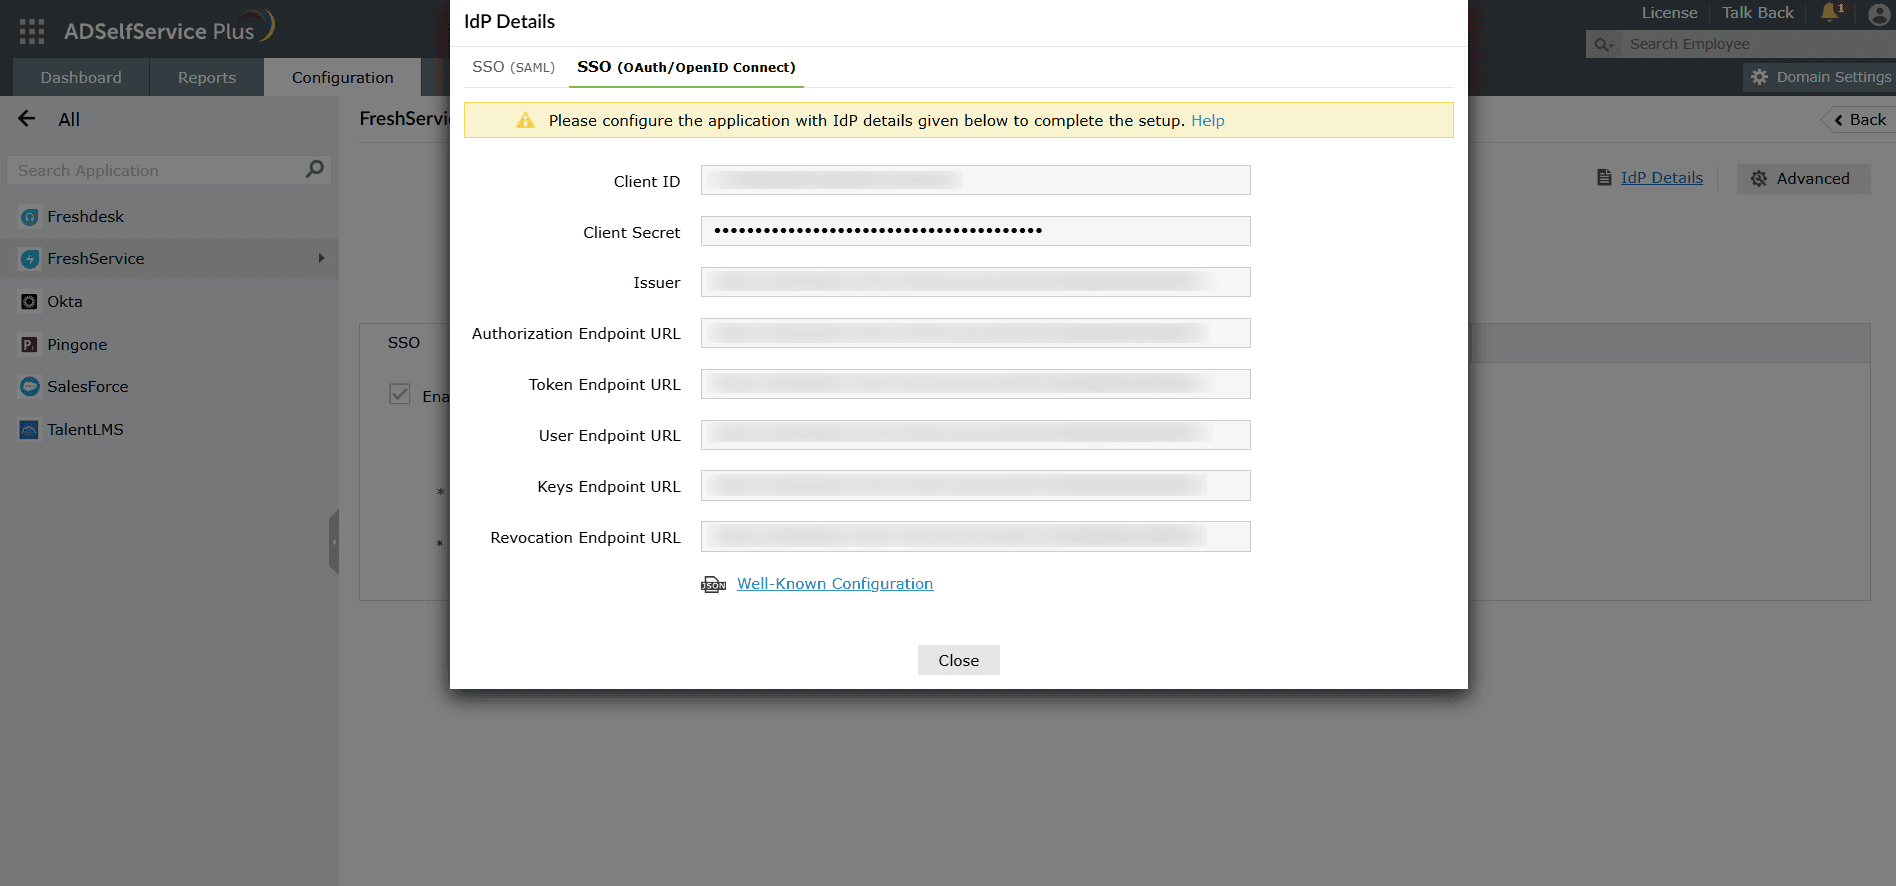Switch to the SSO (SAML) tab
Screen dimensions: 1896x886
coord(513,67)
